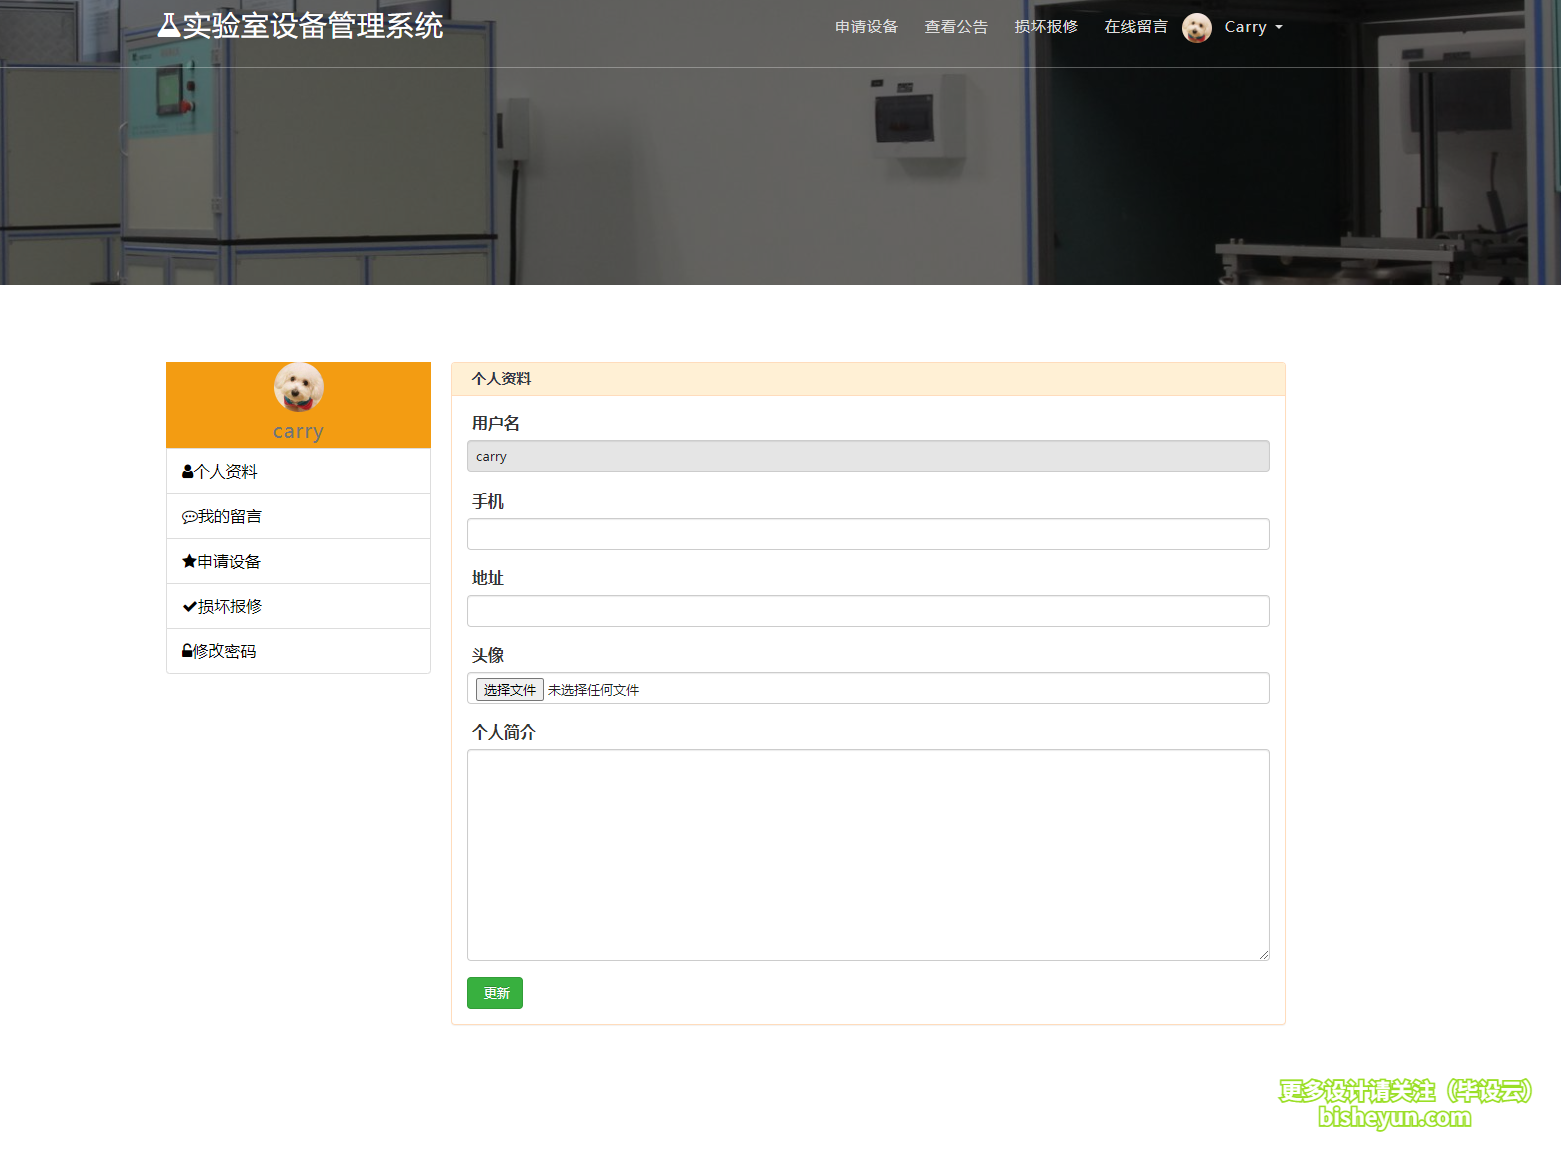
Task: Open the Carry account dropdown
Action: [1246, 27]
